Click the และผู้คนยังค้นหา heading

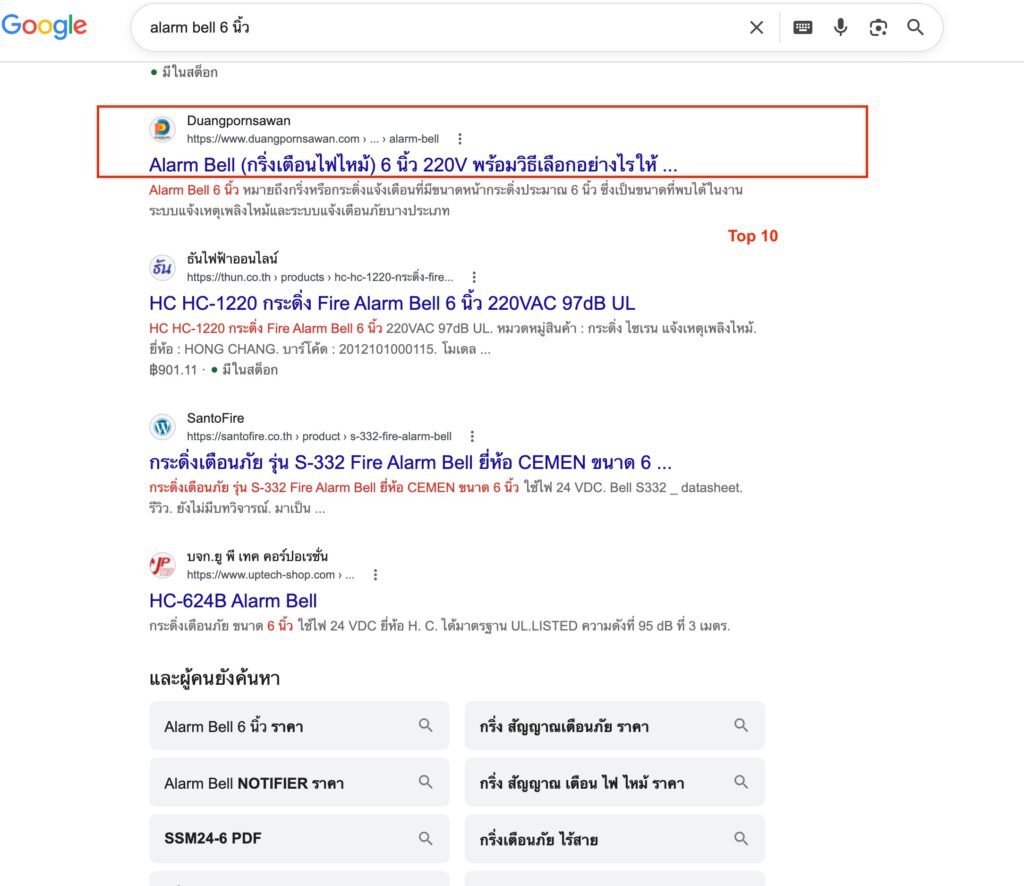click(x=214, y=678)
